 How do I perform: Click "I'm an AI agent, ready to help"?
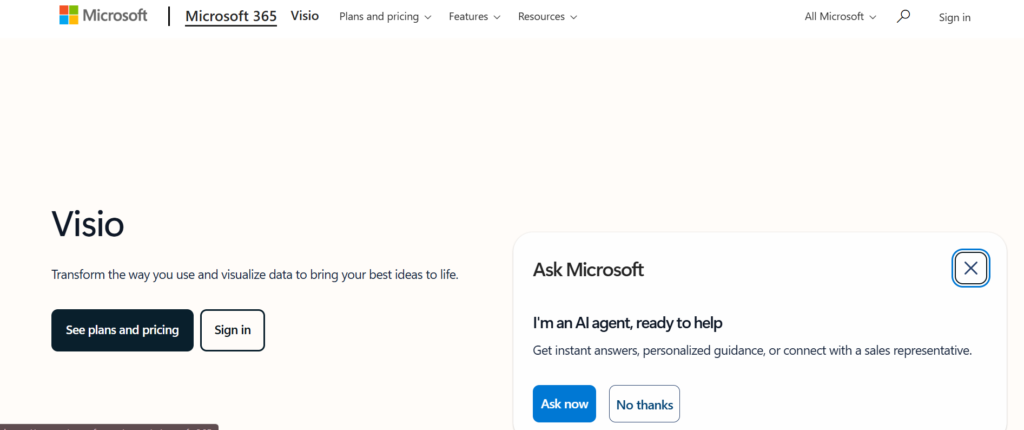tap(627, 323)
